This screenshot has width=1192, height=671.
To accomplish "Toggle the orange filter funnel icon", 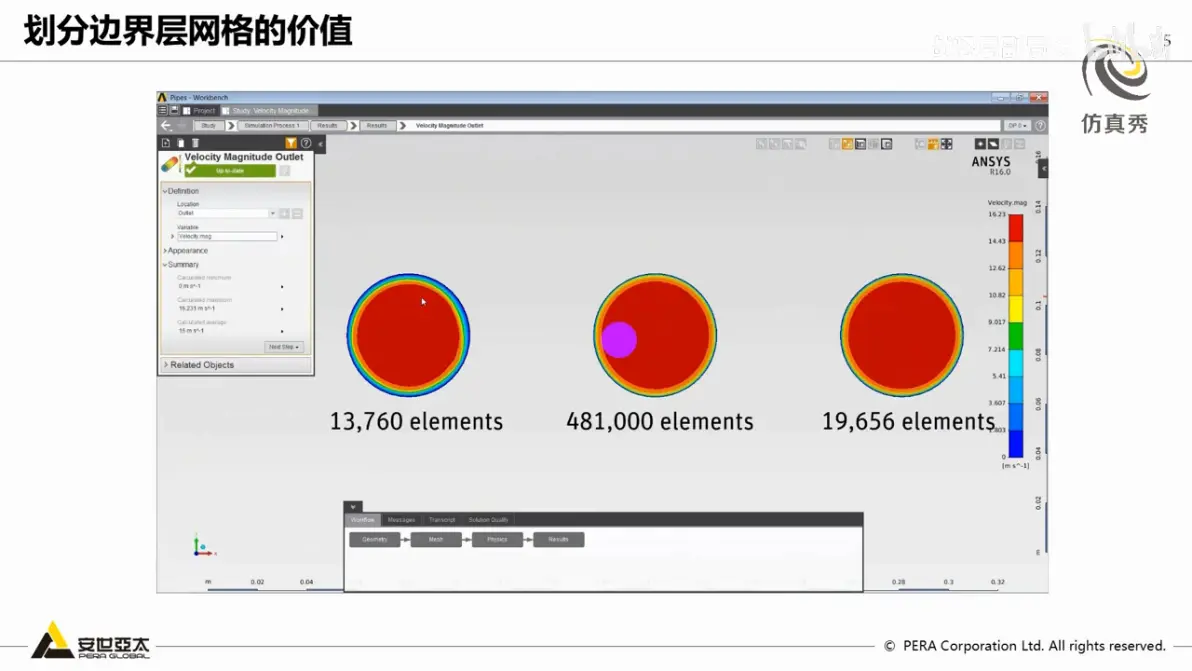I will (290, 143).
